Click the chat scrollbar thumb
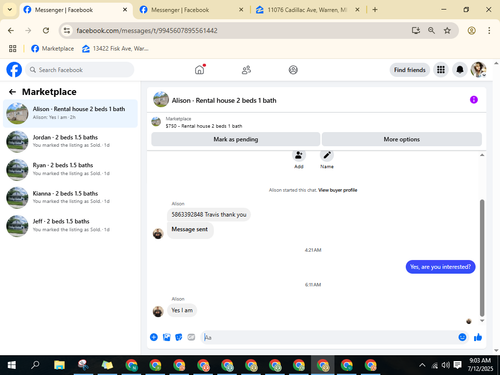Screen dimensions: 500x375 coord(482,257)
